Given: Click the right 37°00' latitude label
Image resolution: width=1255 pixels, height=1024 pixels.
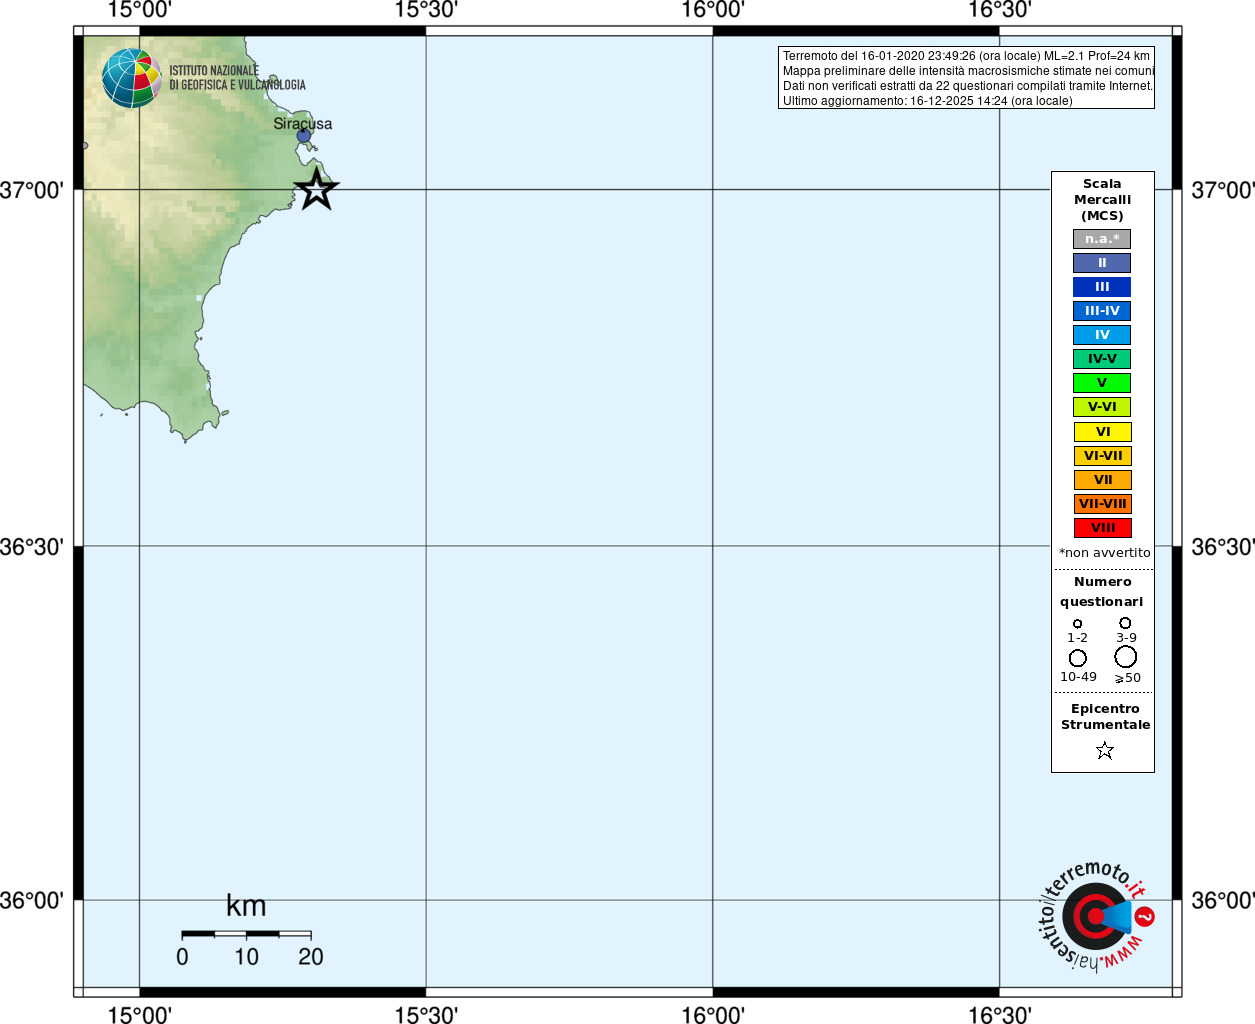Looking at the screenshot, I should tap(1223, 190).
